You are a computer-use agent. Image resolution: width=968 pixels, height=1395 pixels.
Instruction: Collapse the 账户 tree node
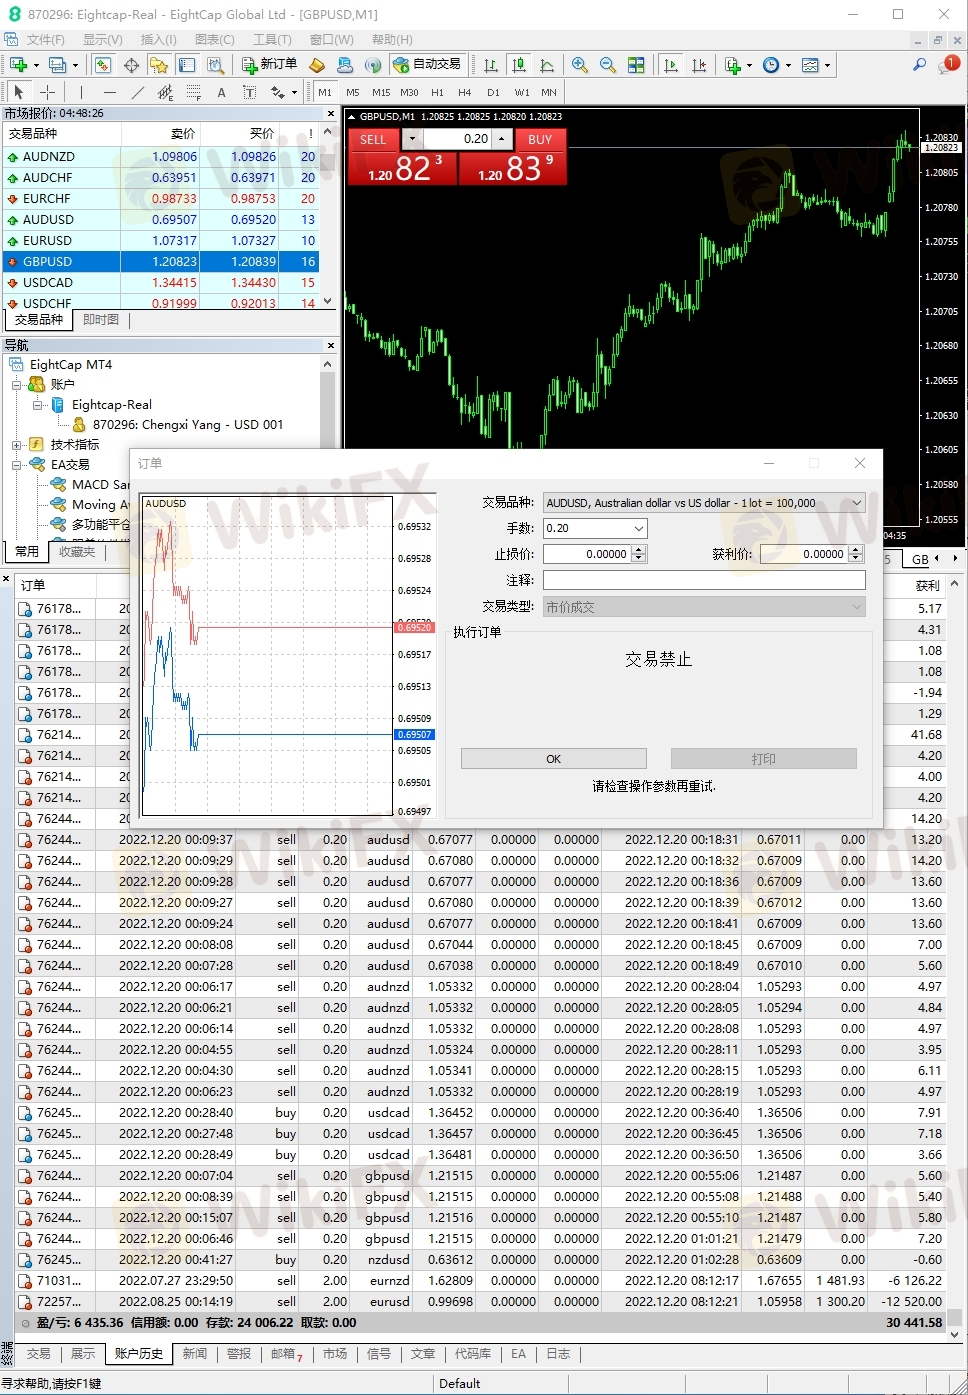pos(17,384)
